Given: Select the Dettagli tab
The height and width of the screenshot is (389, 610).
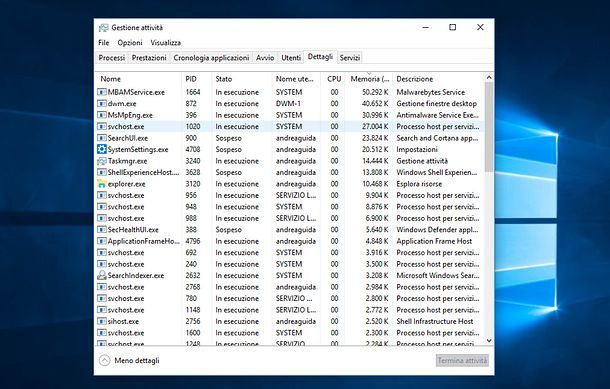Looking at the screenshot, I should (320, 57).
